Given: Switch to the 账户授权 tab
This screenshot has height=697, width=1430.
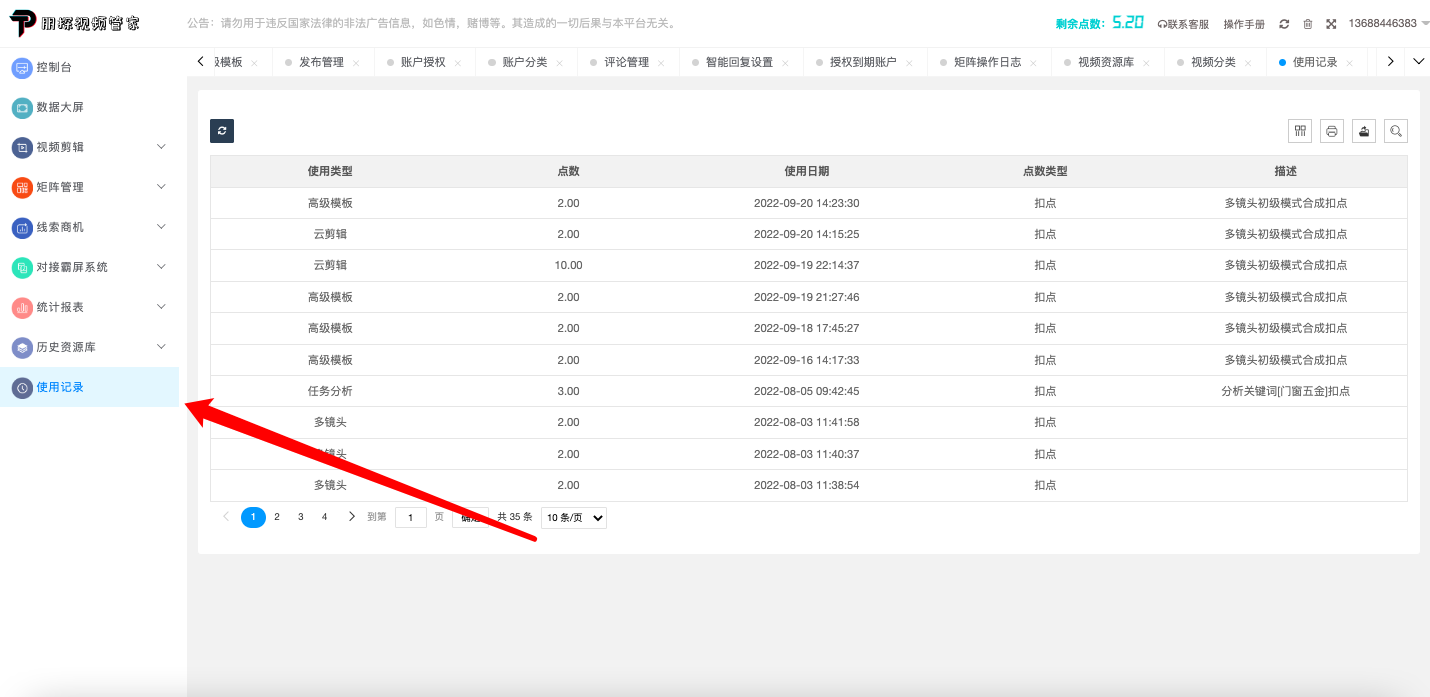Looking at the screenshot, I should point(423,62).
